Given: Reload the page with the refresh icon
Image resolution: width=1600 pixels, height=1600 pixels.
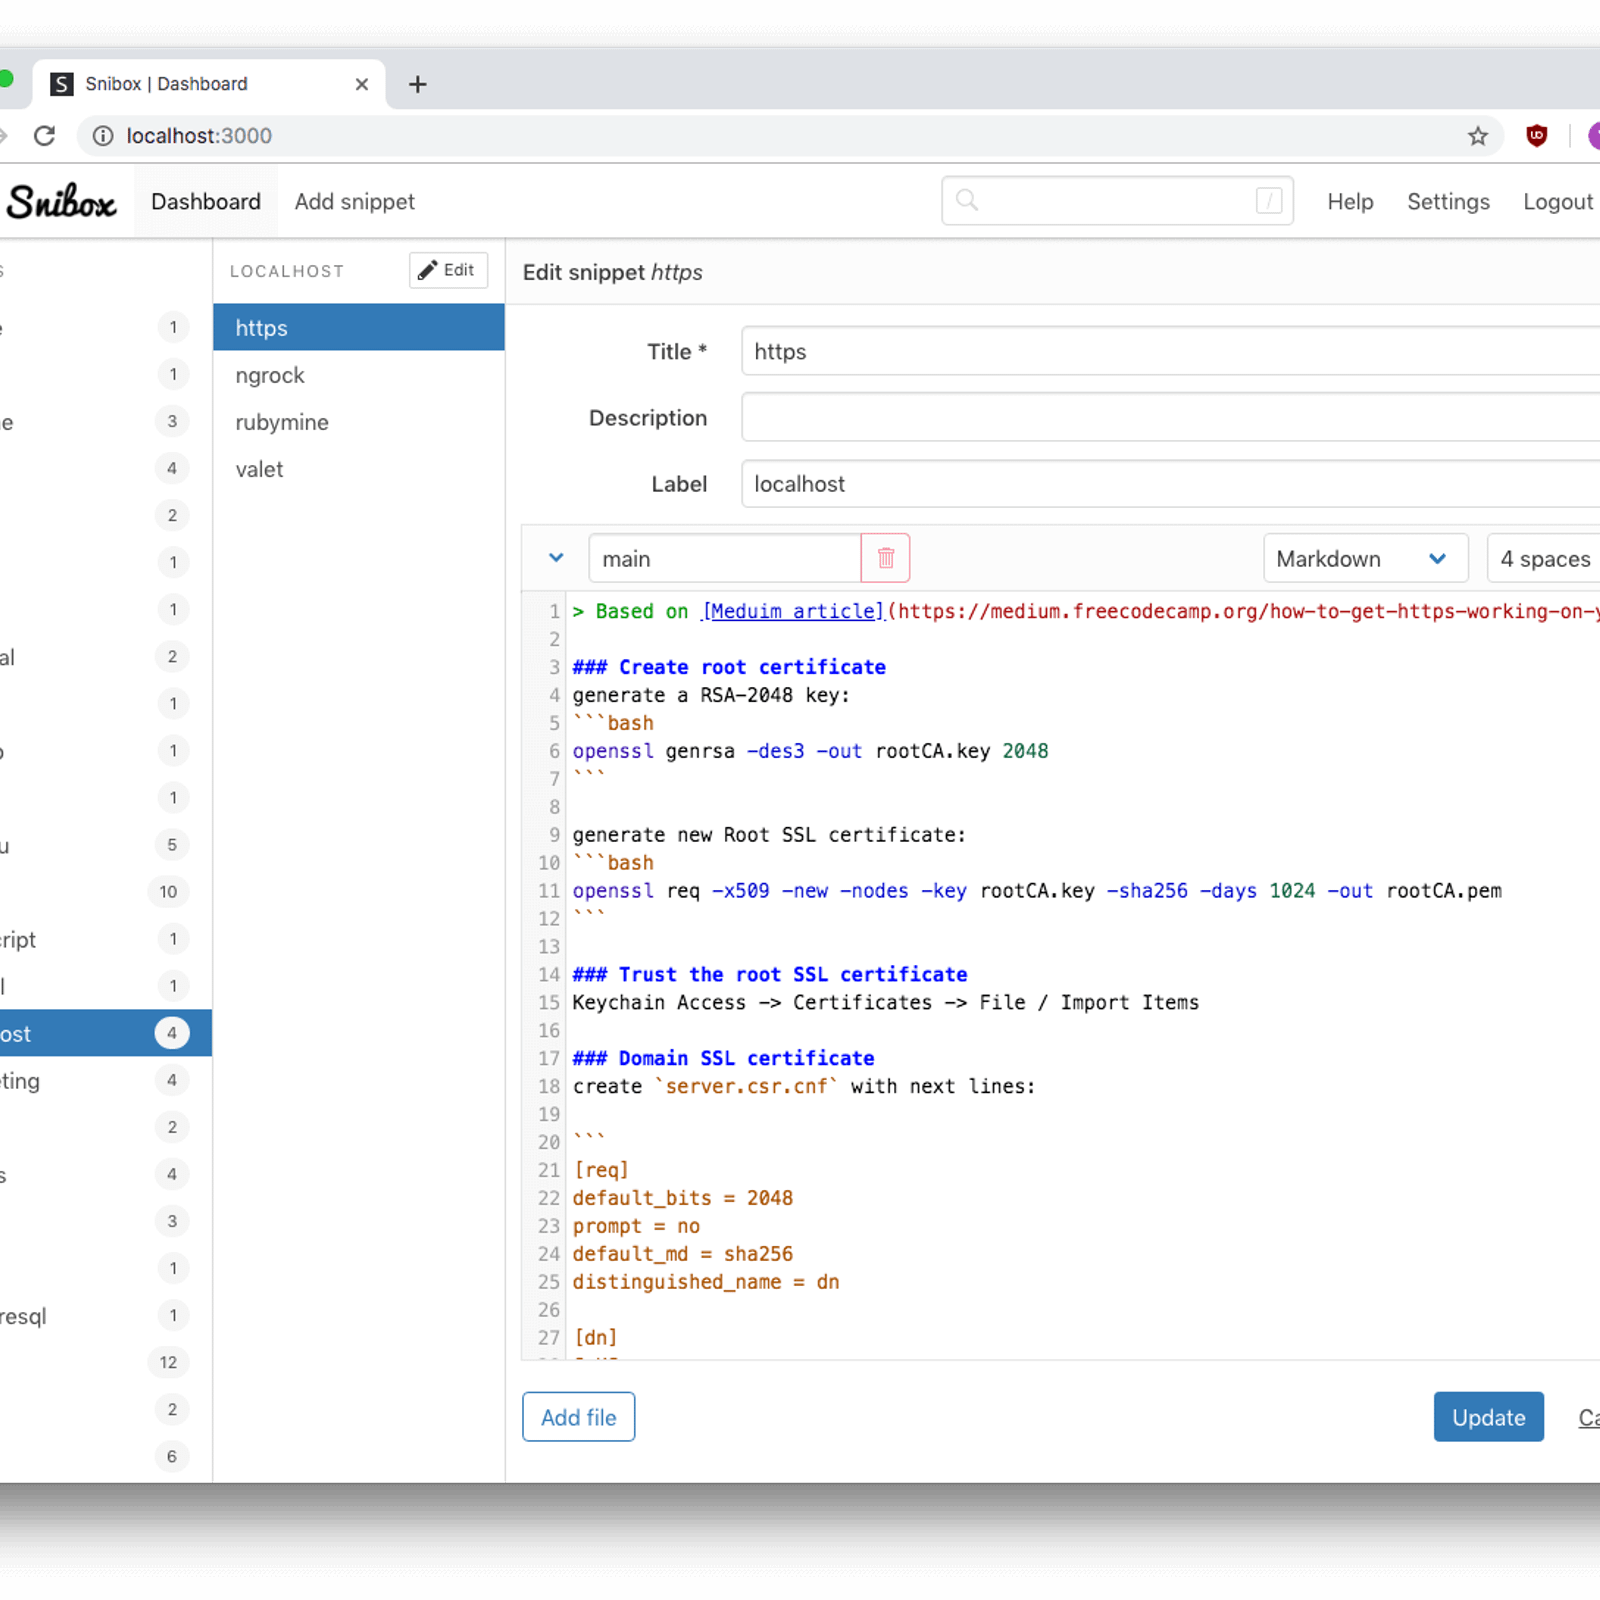Looking at the screenshot, I should (x=44, y=136).
